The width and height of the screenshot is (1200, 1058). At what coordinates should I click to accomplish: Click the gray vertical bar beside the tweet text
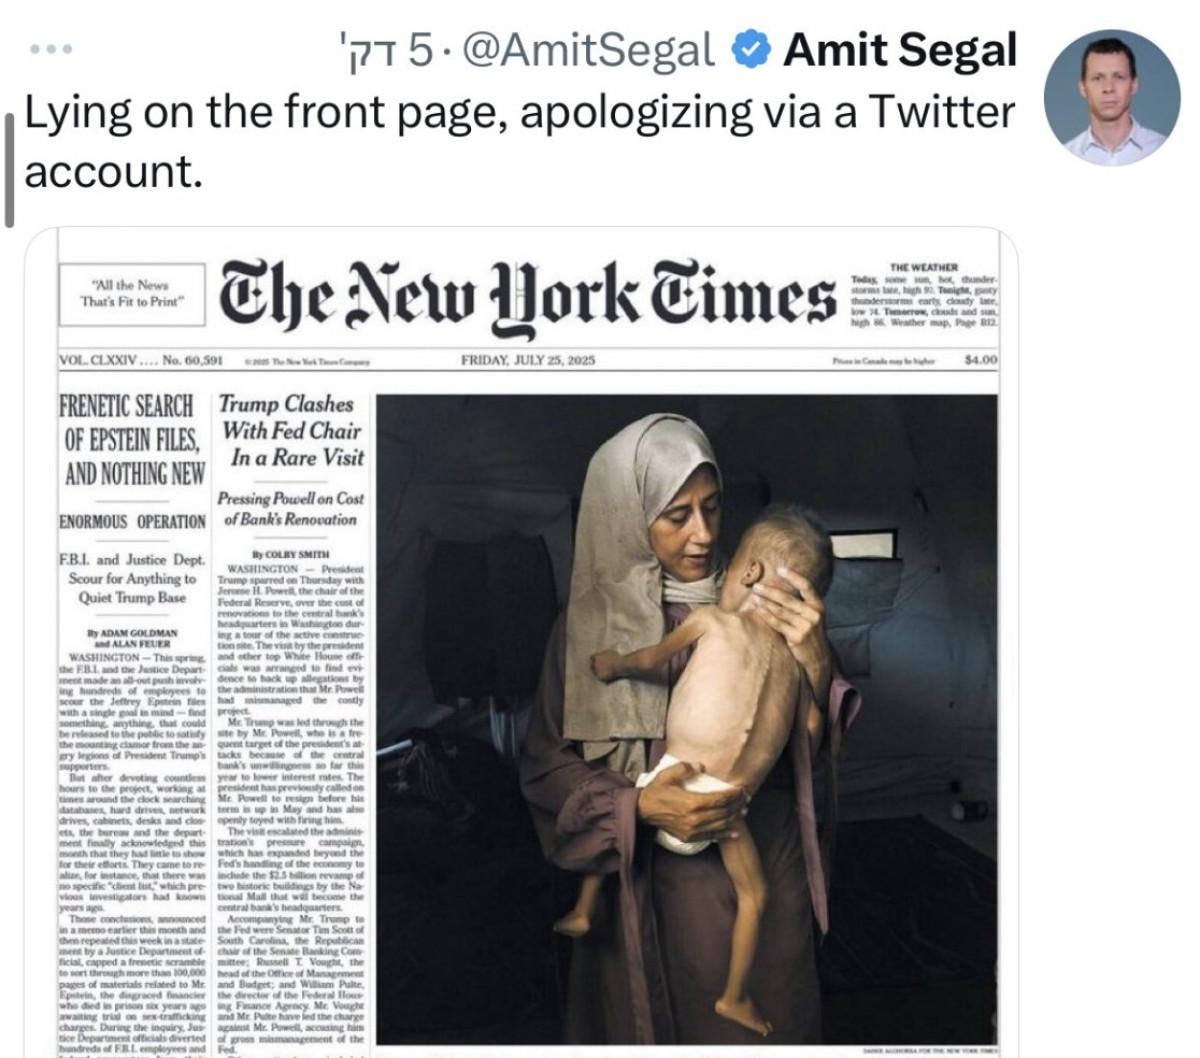pos(11,167)
